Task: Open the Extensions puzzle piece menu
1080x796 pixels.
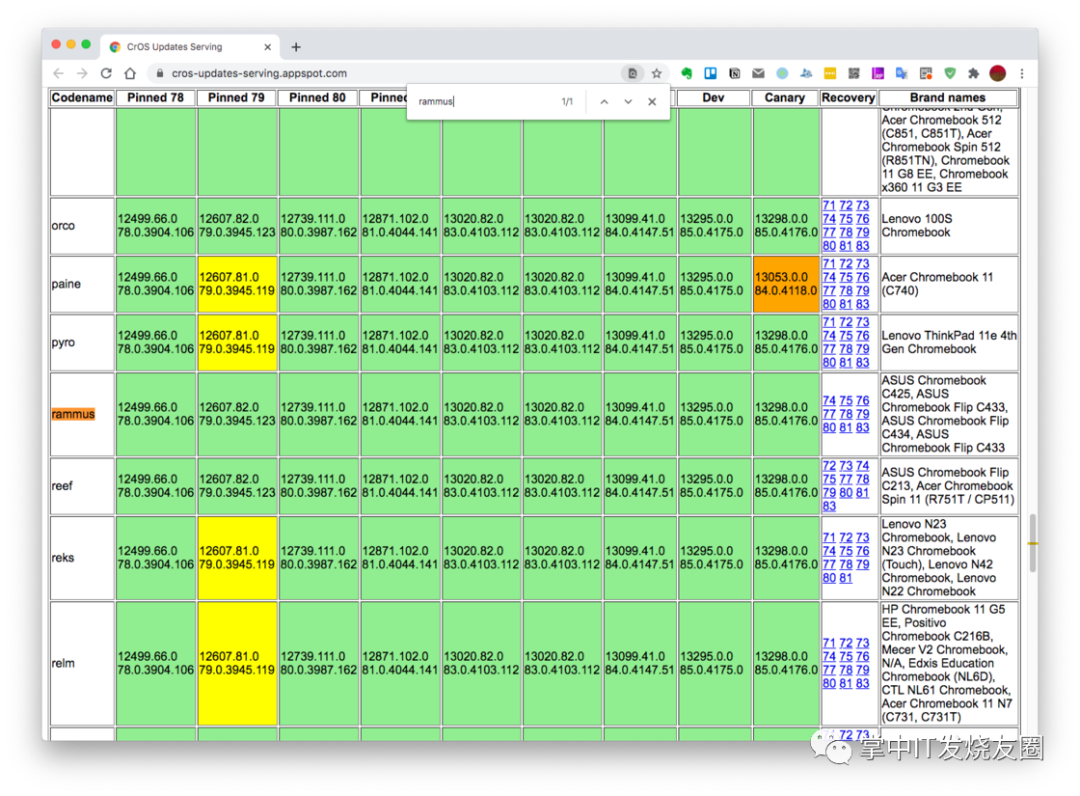Action: click(x=973, y=73)
